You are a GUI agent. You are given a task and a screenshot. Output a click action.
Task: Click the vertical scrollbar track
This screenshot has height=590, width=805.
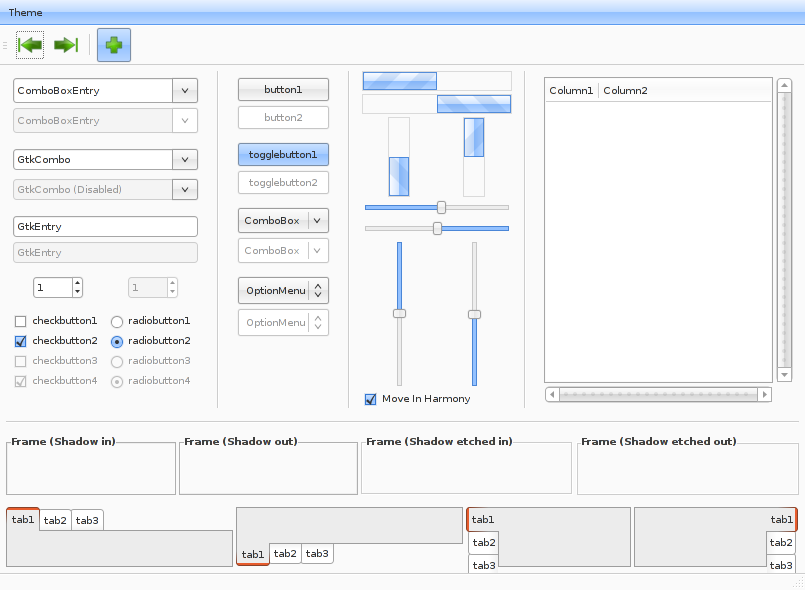784,230
